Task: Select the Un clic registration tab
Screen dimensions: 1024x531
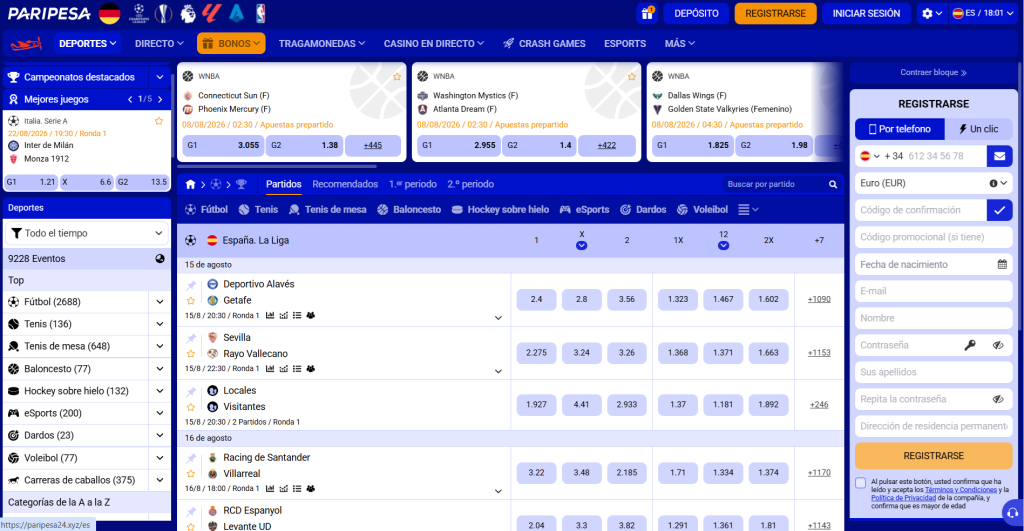Action: [978, 129]
